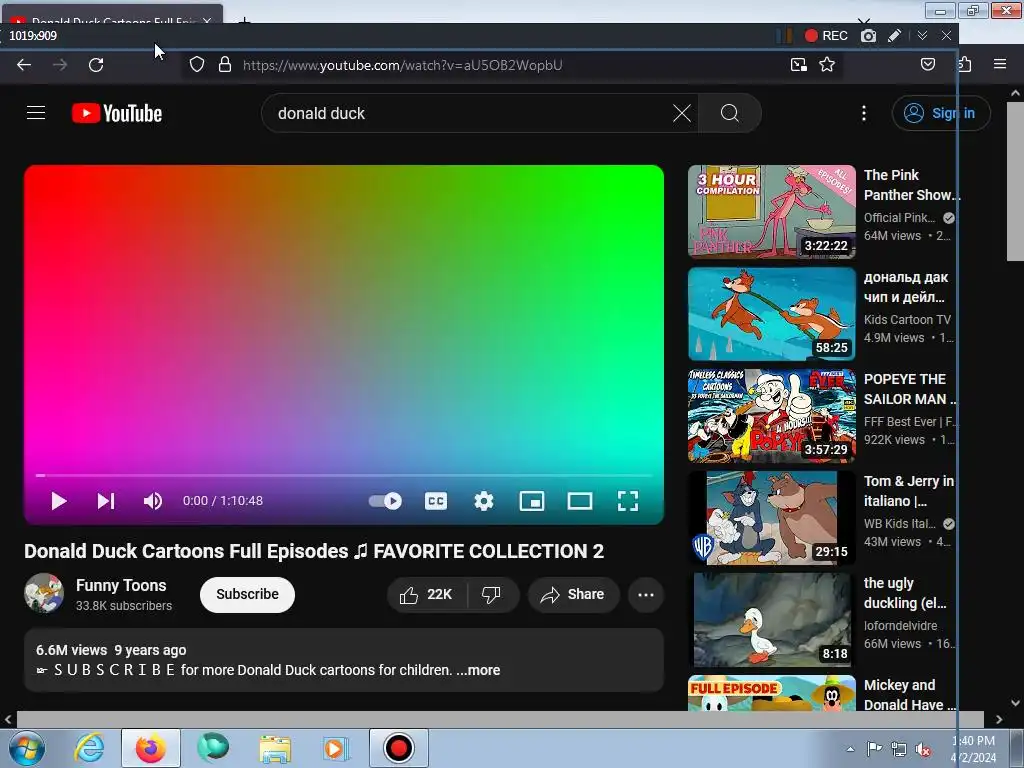
Task: Open Pink Panther Show compilation thumbnail
Action: pos(771,212)
